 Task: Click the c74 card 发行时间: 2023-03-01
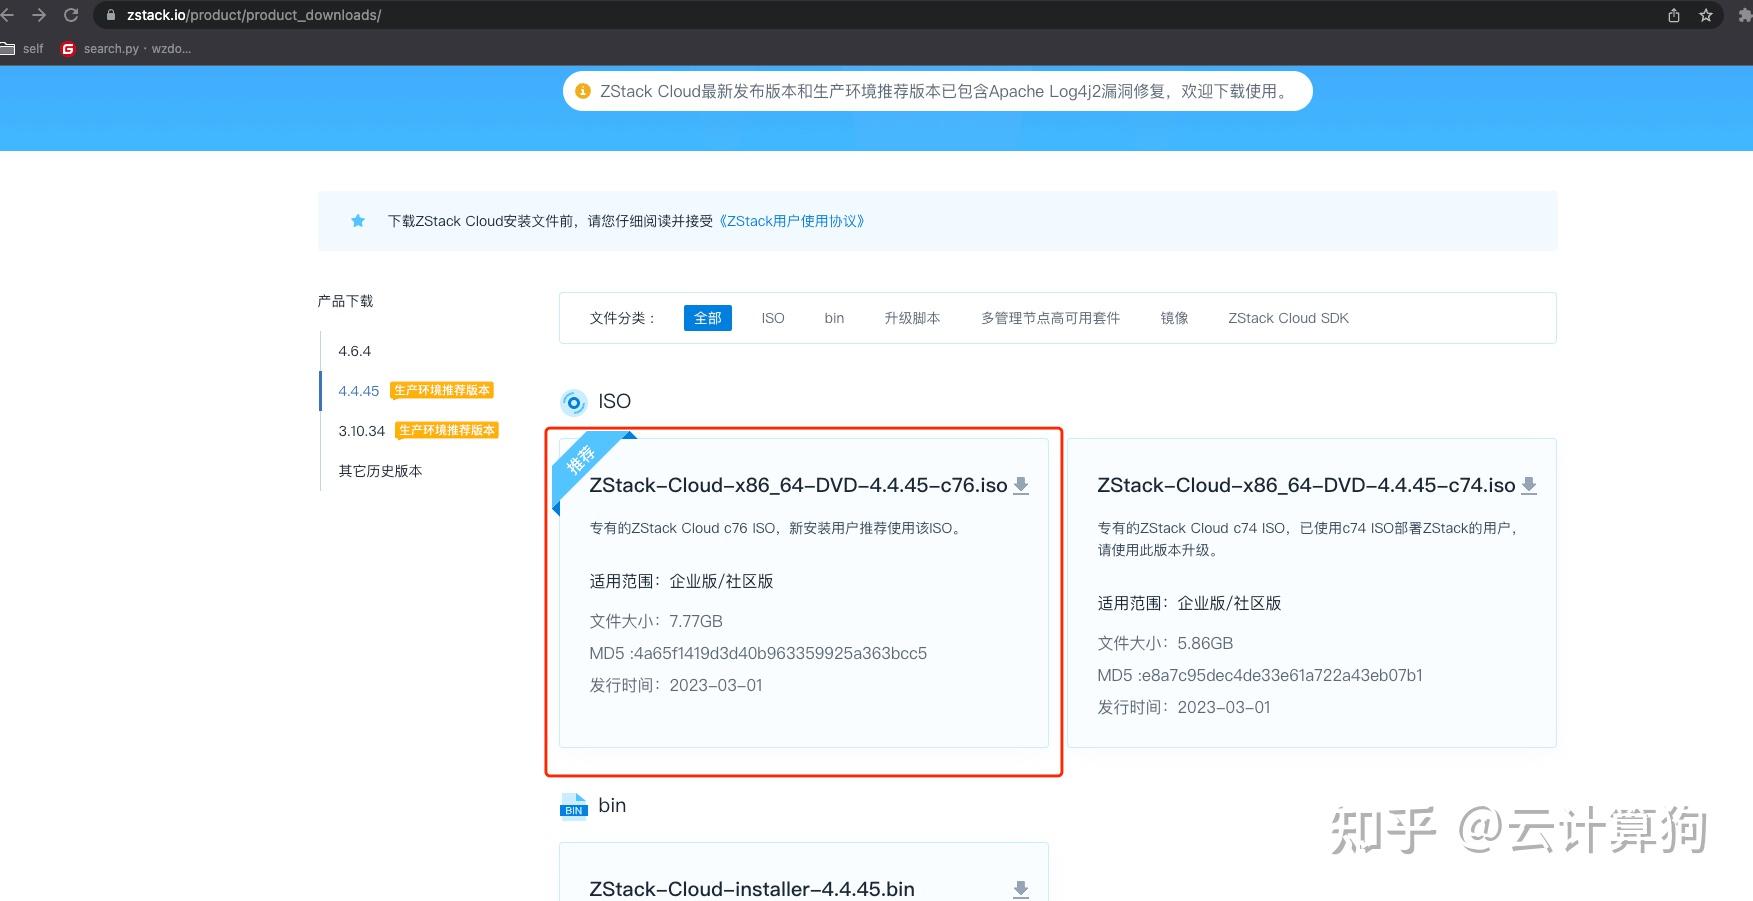[x=1184, y=707]
